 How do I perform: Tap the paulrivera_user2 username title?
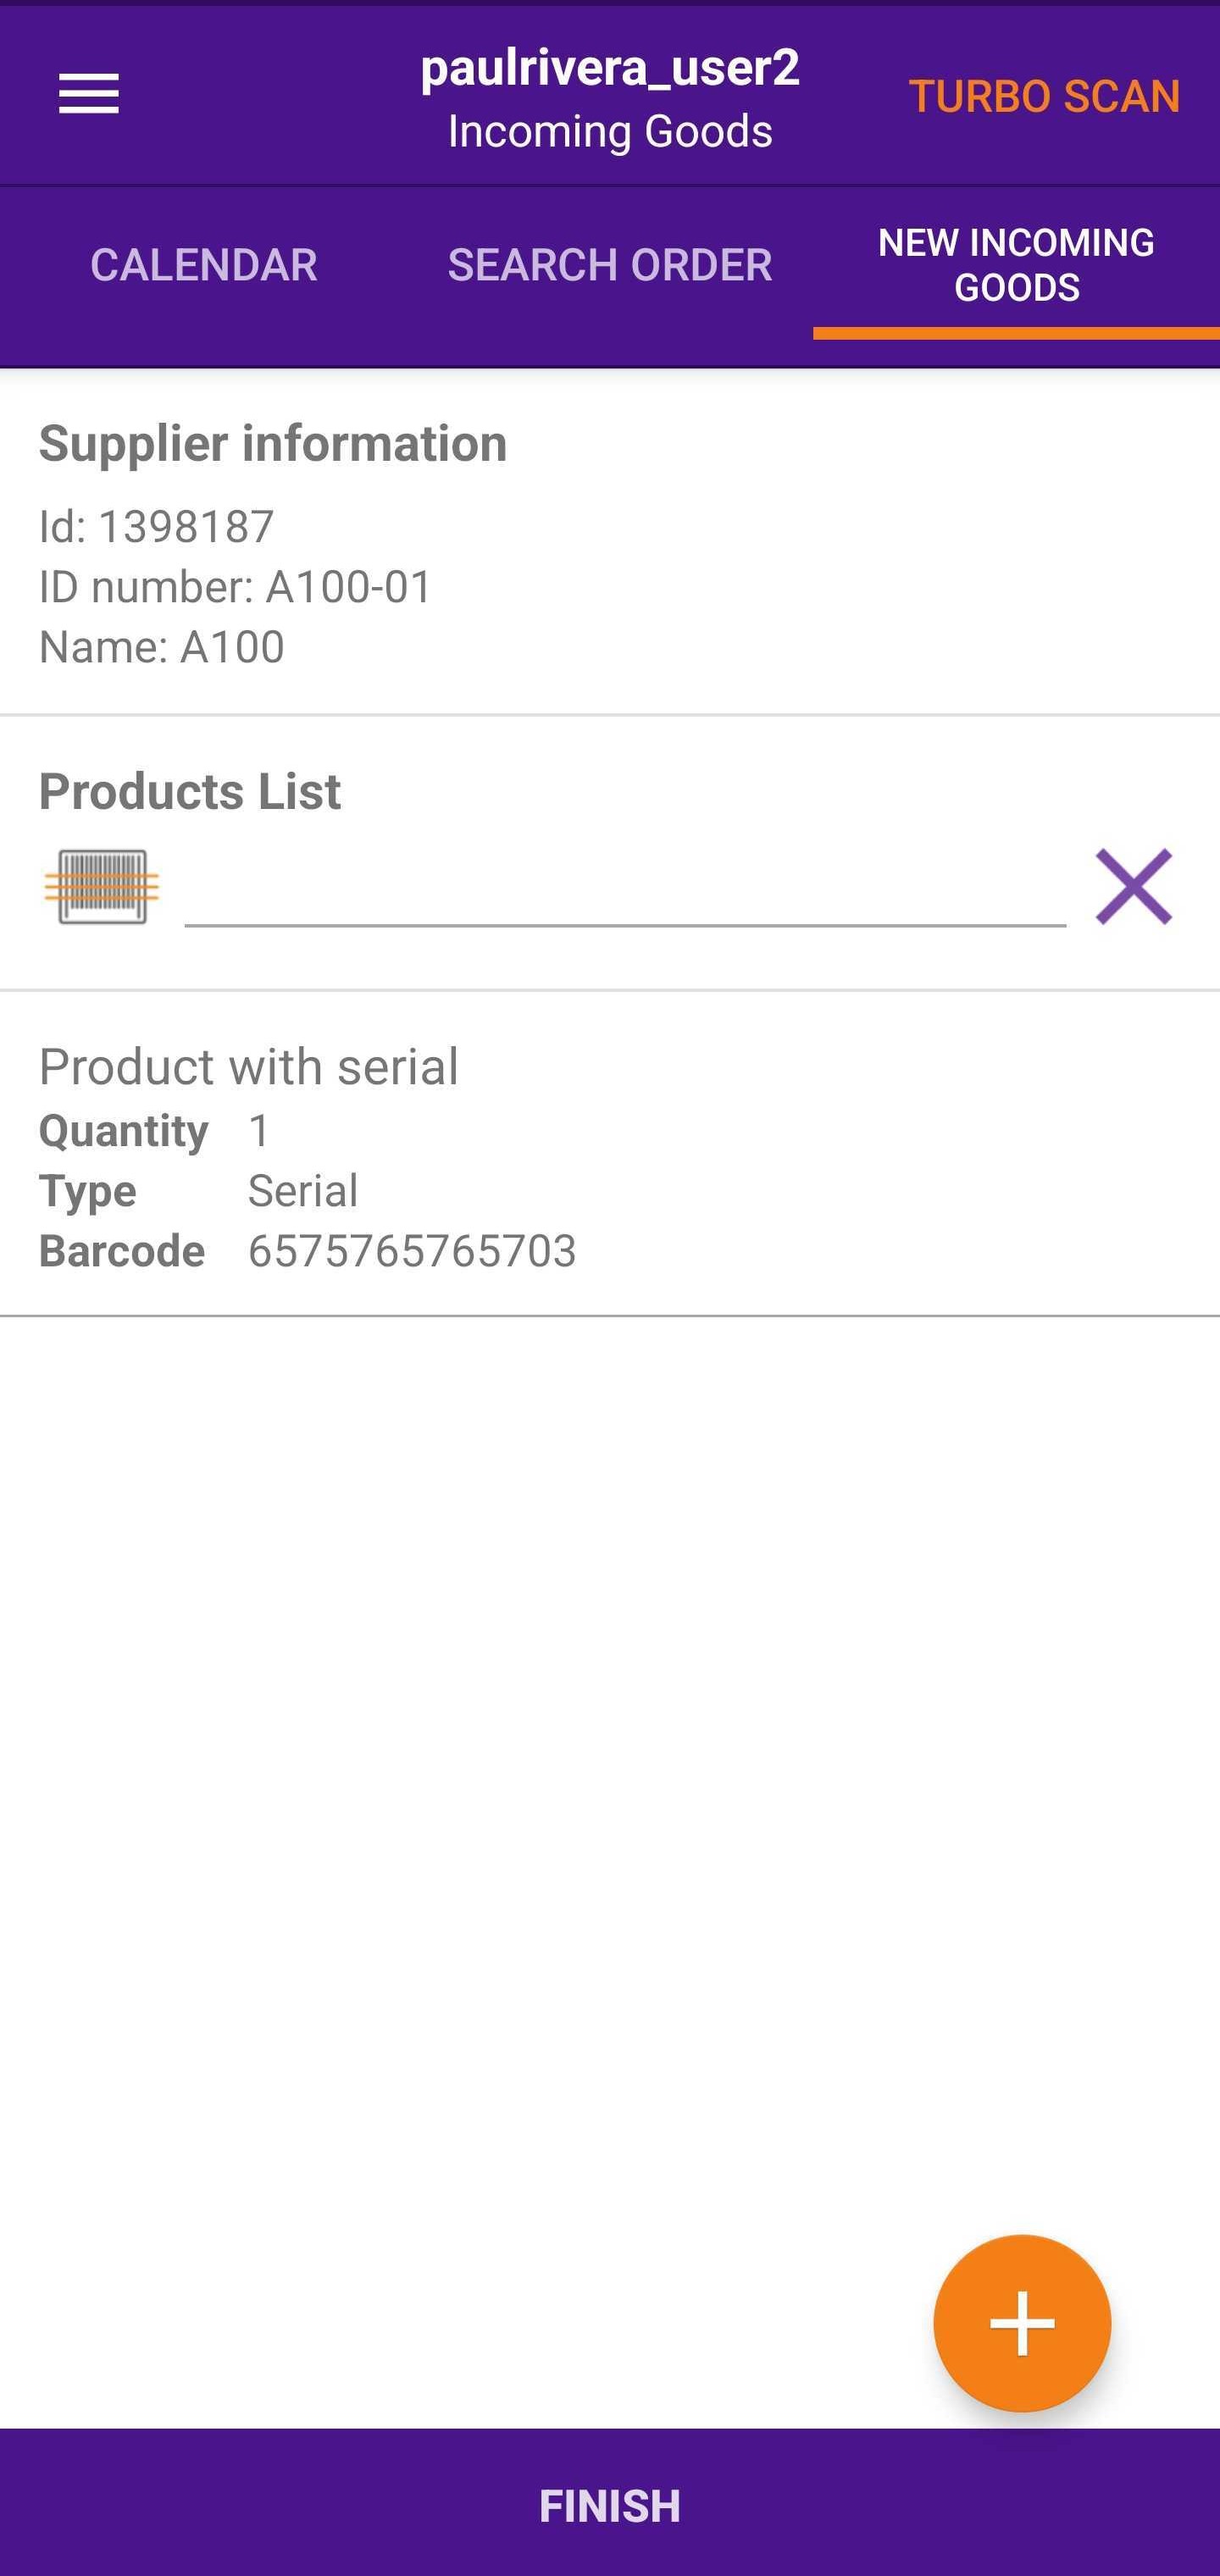click(610, 68)
